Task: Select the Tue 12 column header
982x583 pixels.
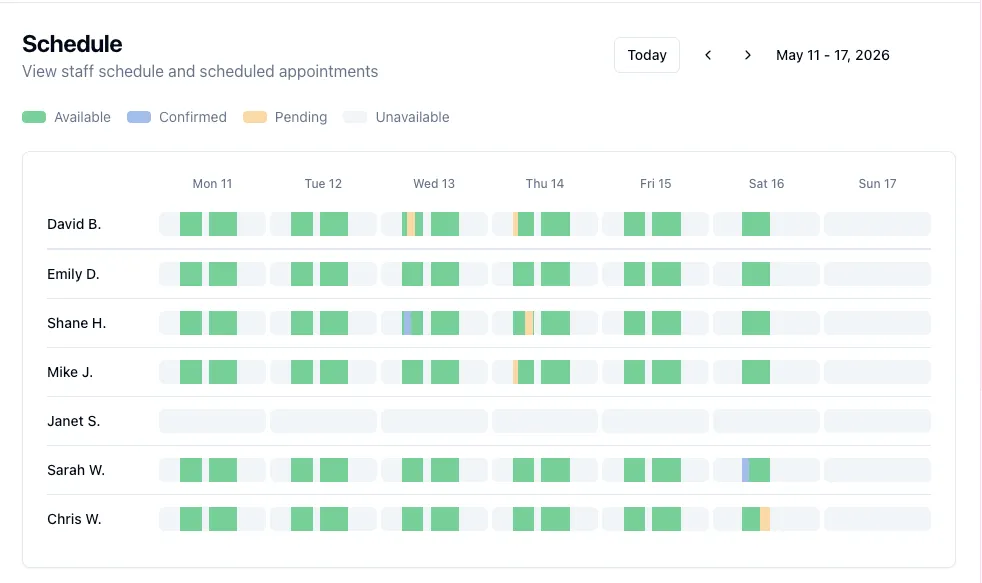Action: pos(323,183)
